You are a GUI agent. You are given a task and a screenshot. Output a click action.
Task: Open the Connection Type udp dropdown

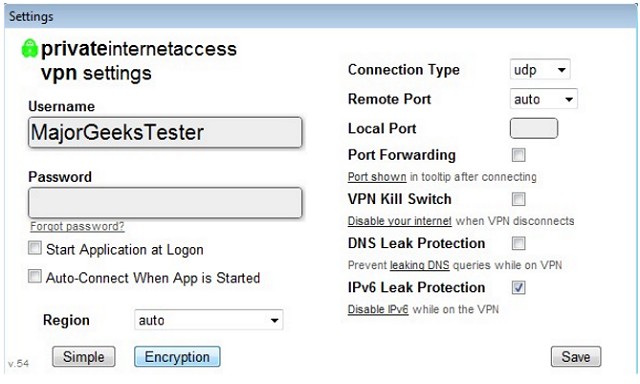point(540,70)
